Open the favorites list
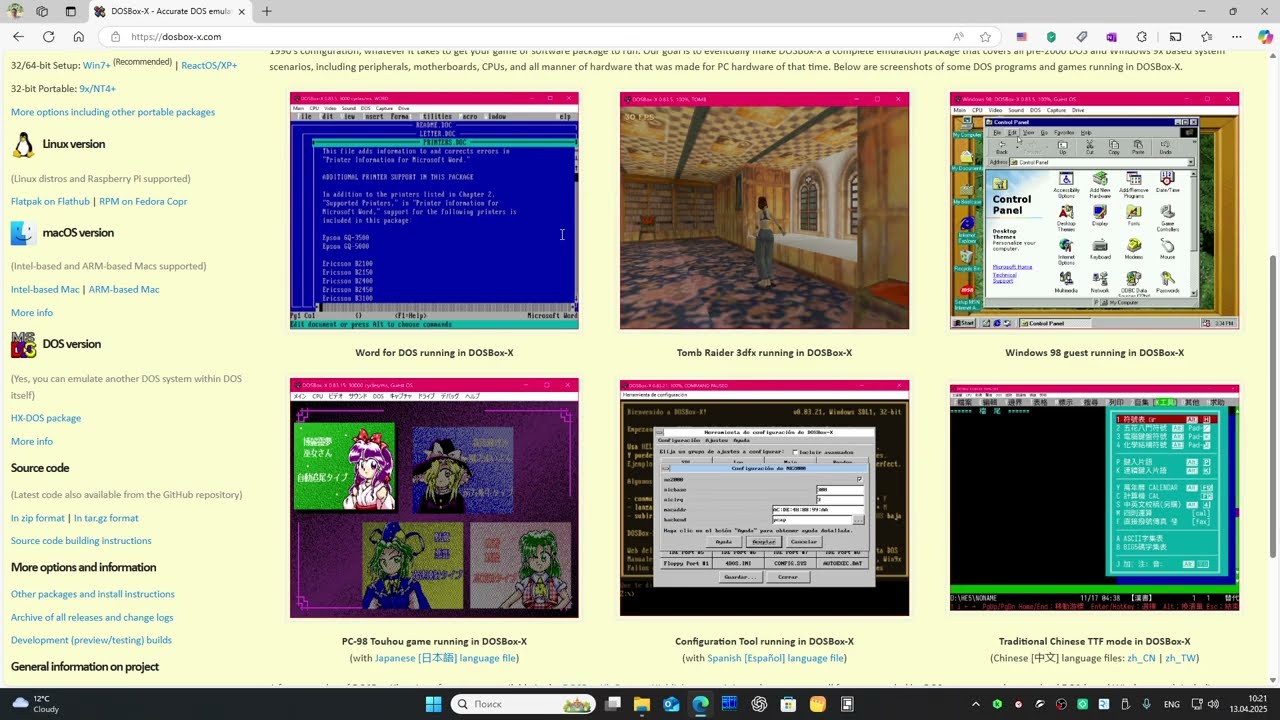This screenshot has width=1280, height=720. tap(1206, 37)
